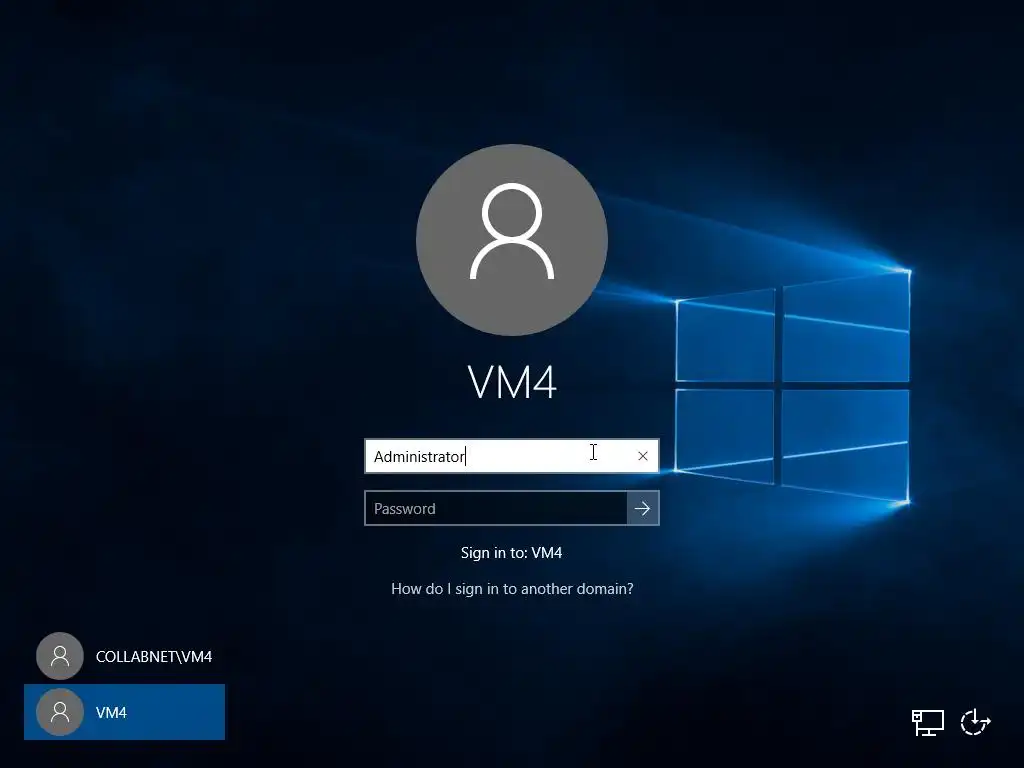
Task: Open "How do I sign in to another domain?"
Action: point(512,588)
